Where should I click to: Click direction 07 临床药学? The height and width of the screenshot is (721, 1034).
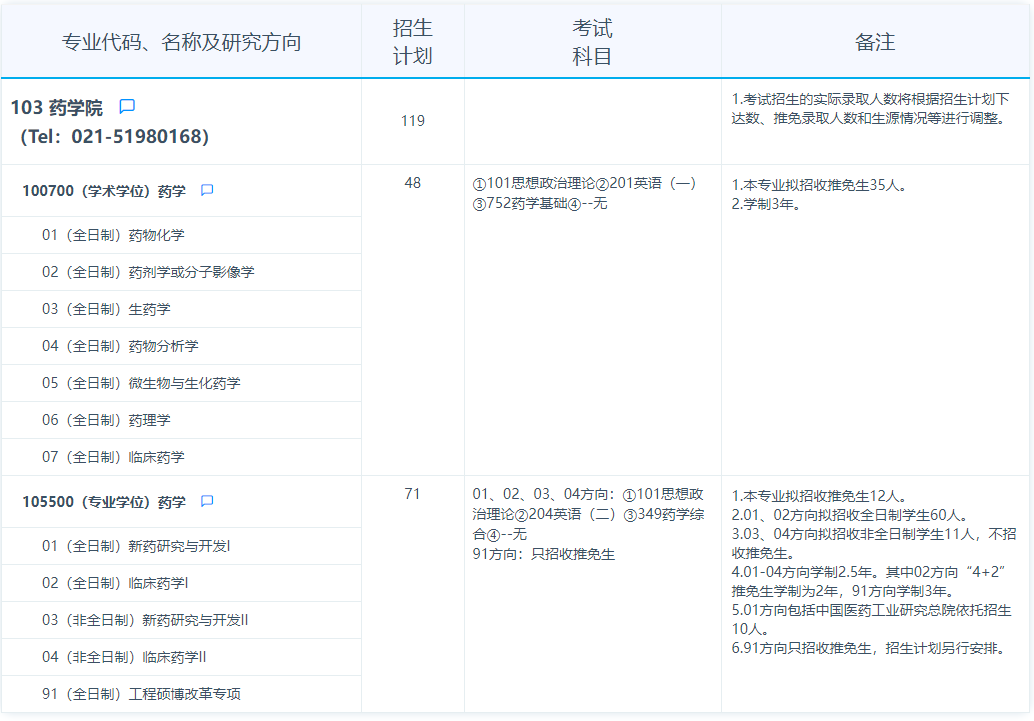(113, 457)
